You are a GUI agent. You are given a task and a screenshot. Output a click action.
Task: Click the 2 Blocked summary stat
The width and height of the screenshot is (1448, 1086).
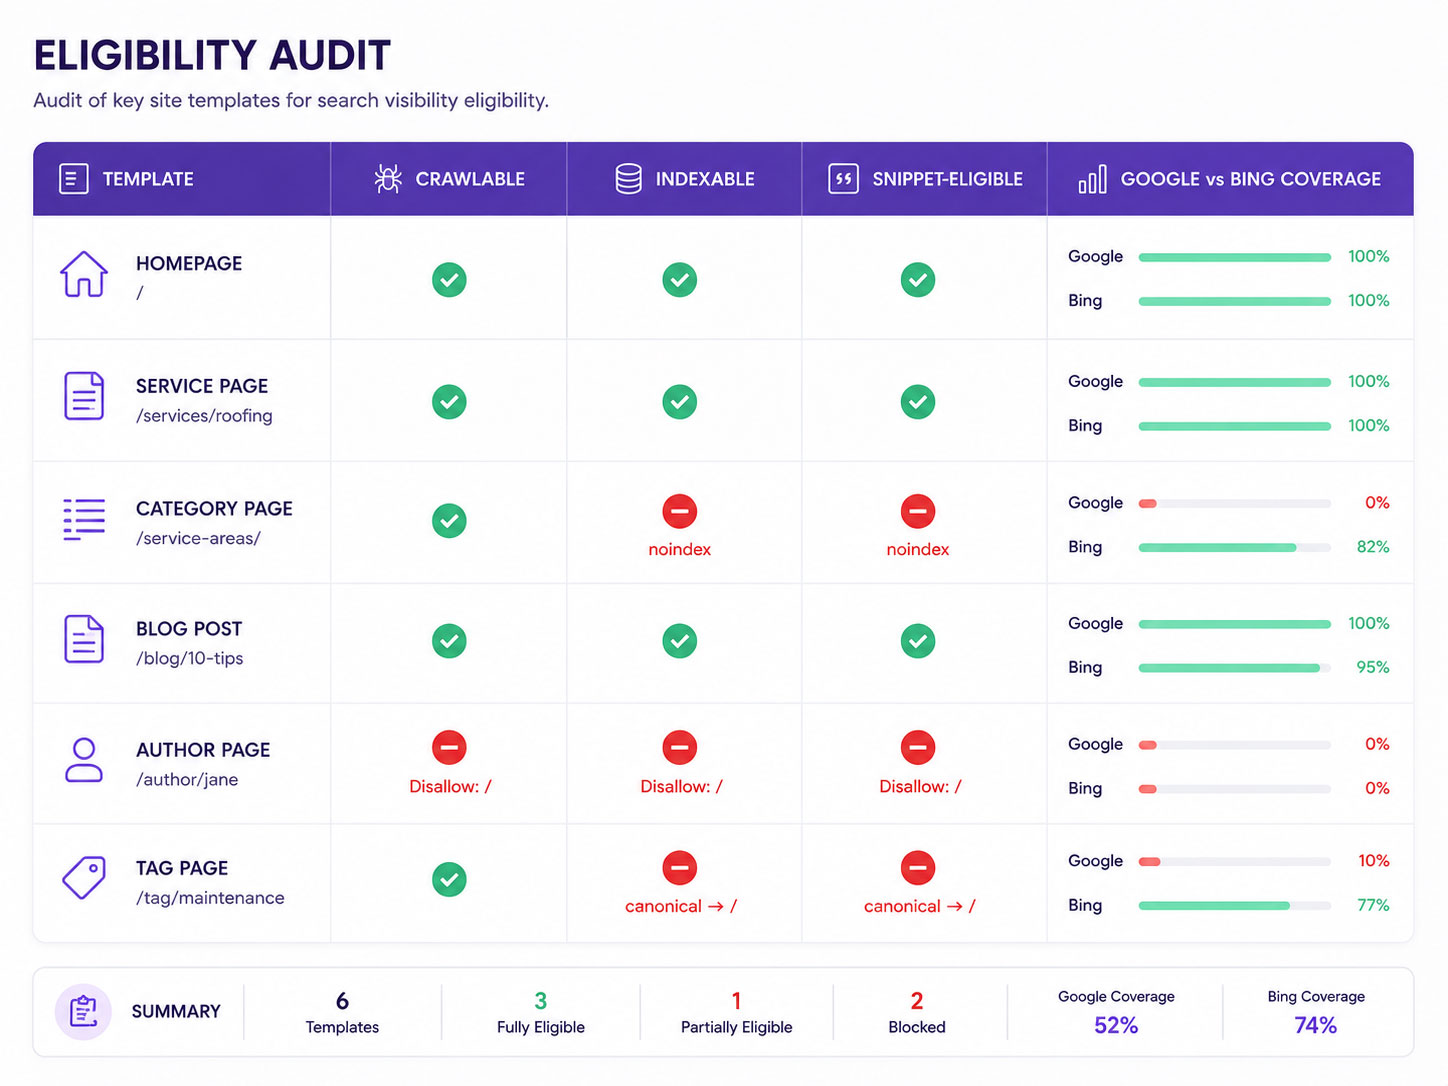(x=917, y=1013)
